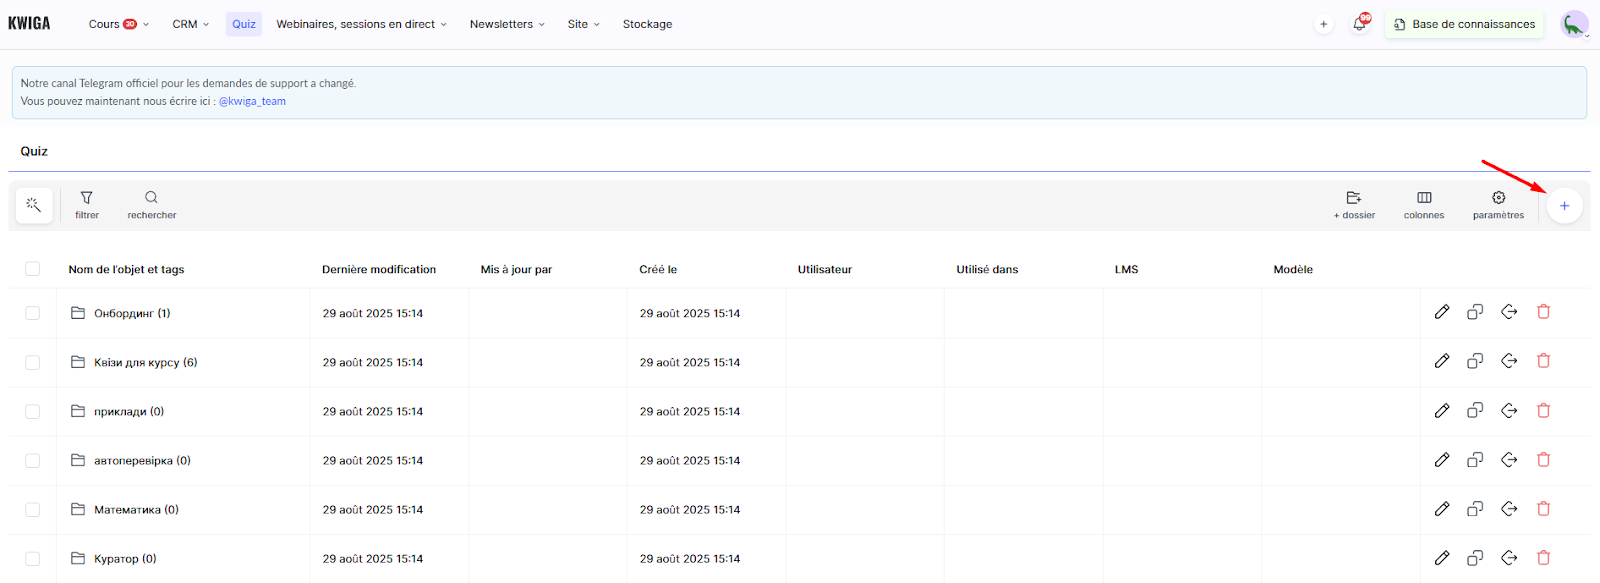Open the Newsletters dropdown
This screenshot has height=583, width=1600.
click(507, 24)
